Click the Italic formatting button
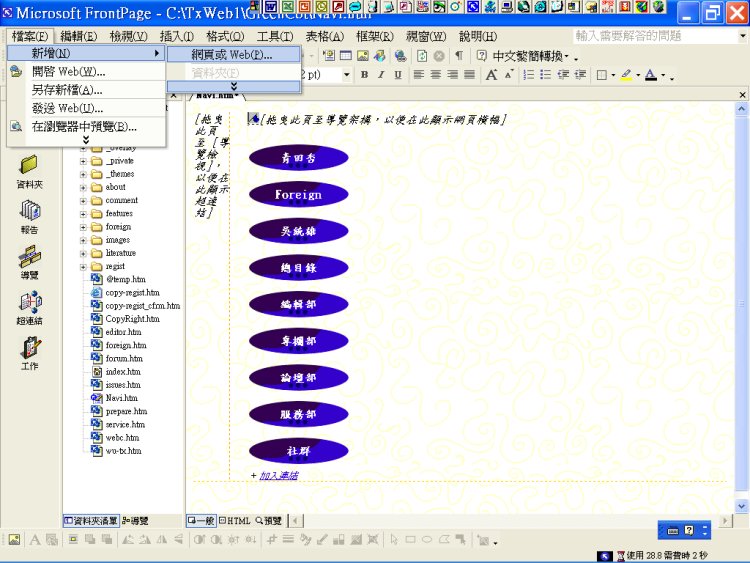Image resolution: width=750 pixels, height=563 pixels. pyautogui.click(x=381, y=75)
